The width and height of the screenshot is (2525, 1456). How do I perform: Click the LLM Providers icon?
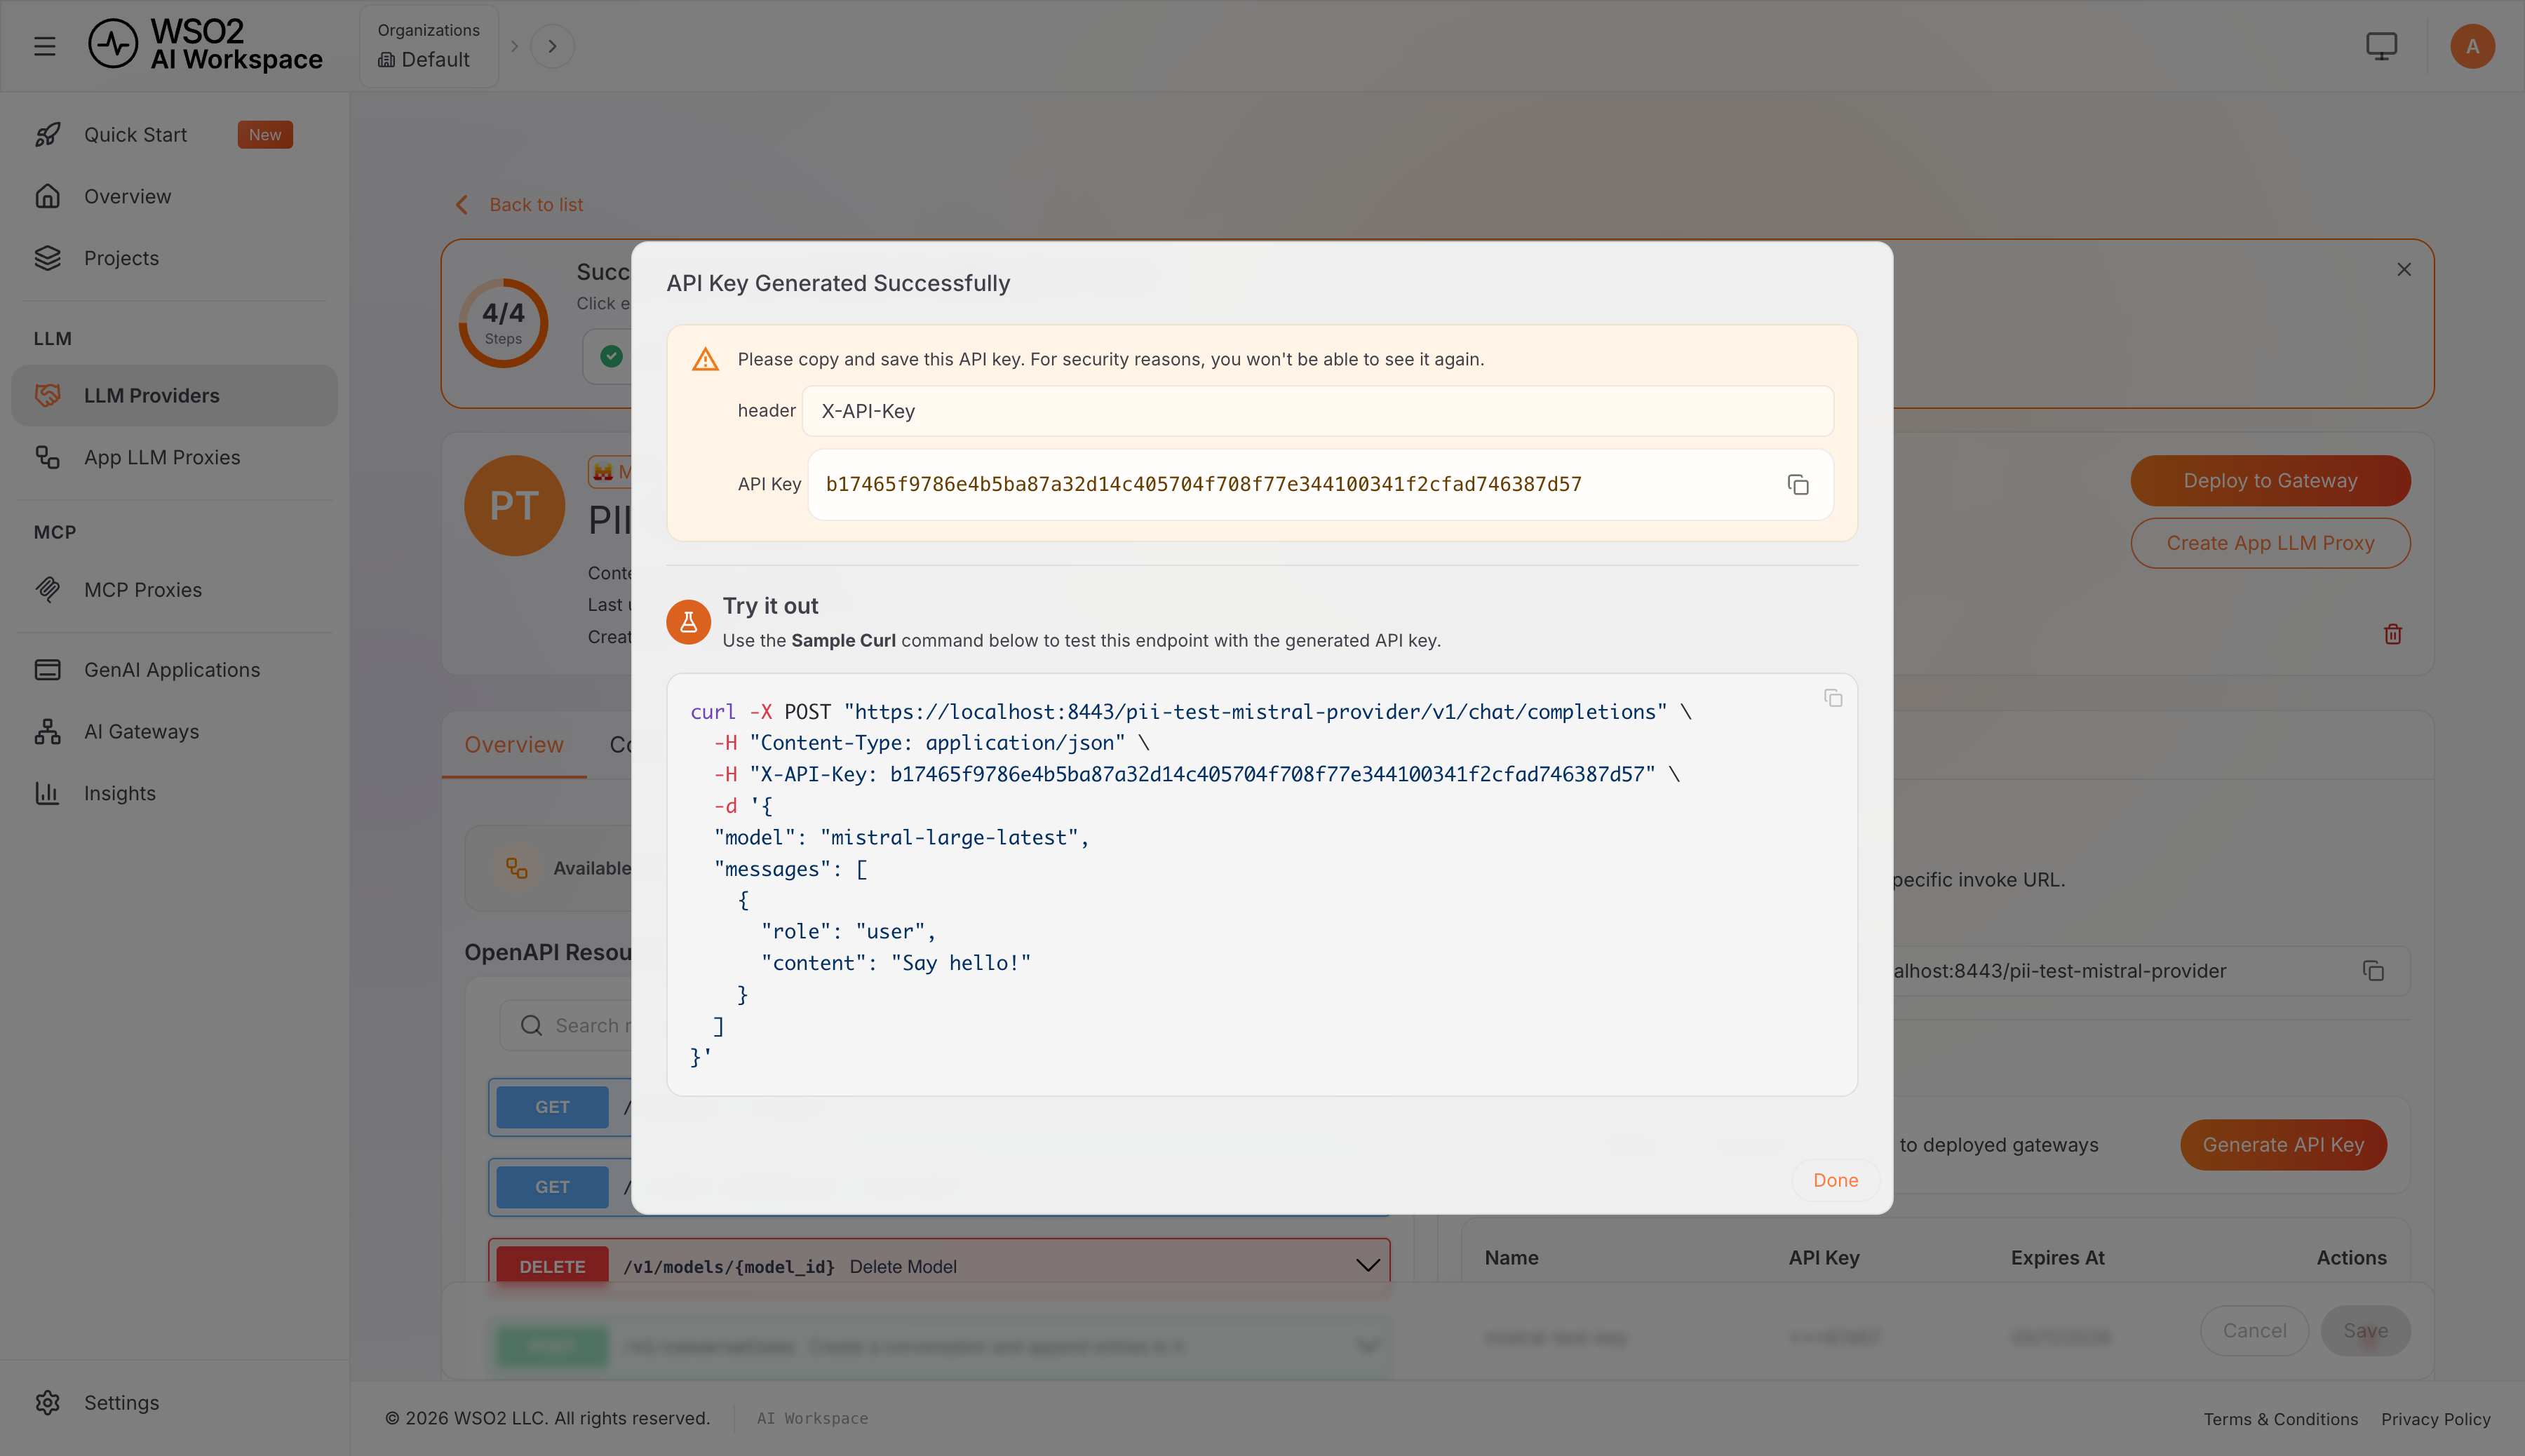click(x=48, y=396)
